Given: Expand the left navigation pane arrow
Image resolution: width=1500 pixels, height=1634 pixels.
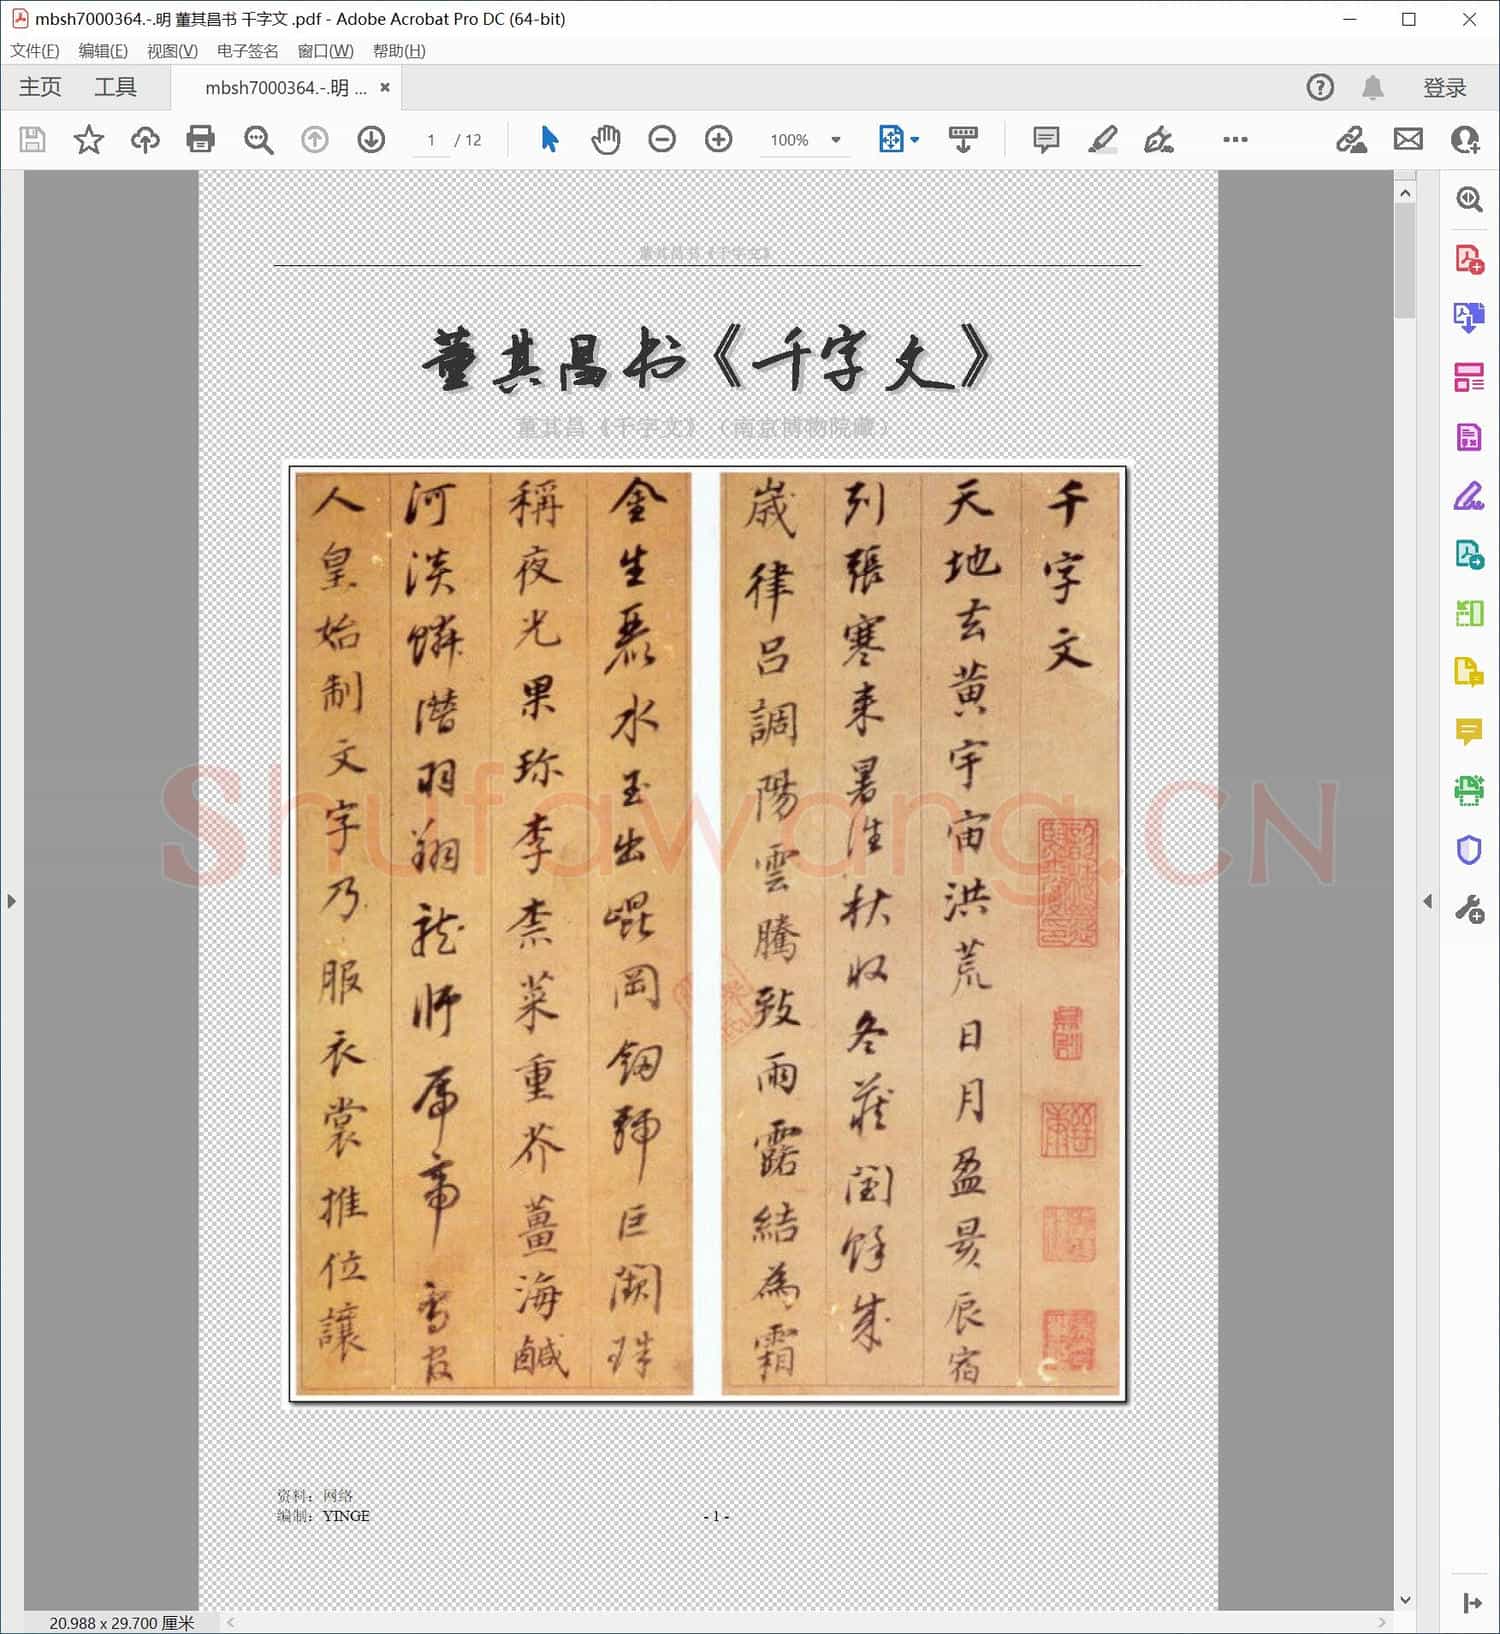Looking at the screenshot, I should [x=12, y=901].
